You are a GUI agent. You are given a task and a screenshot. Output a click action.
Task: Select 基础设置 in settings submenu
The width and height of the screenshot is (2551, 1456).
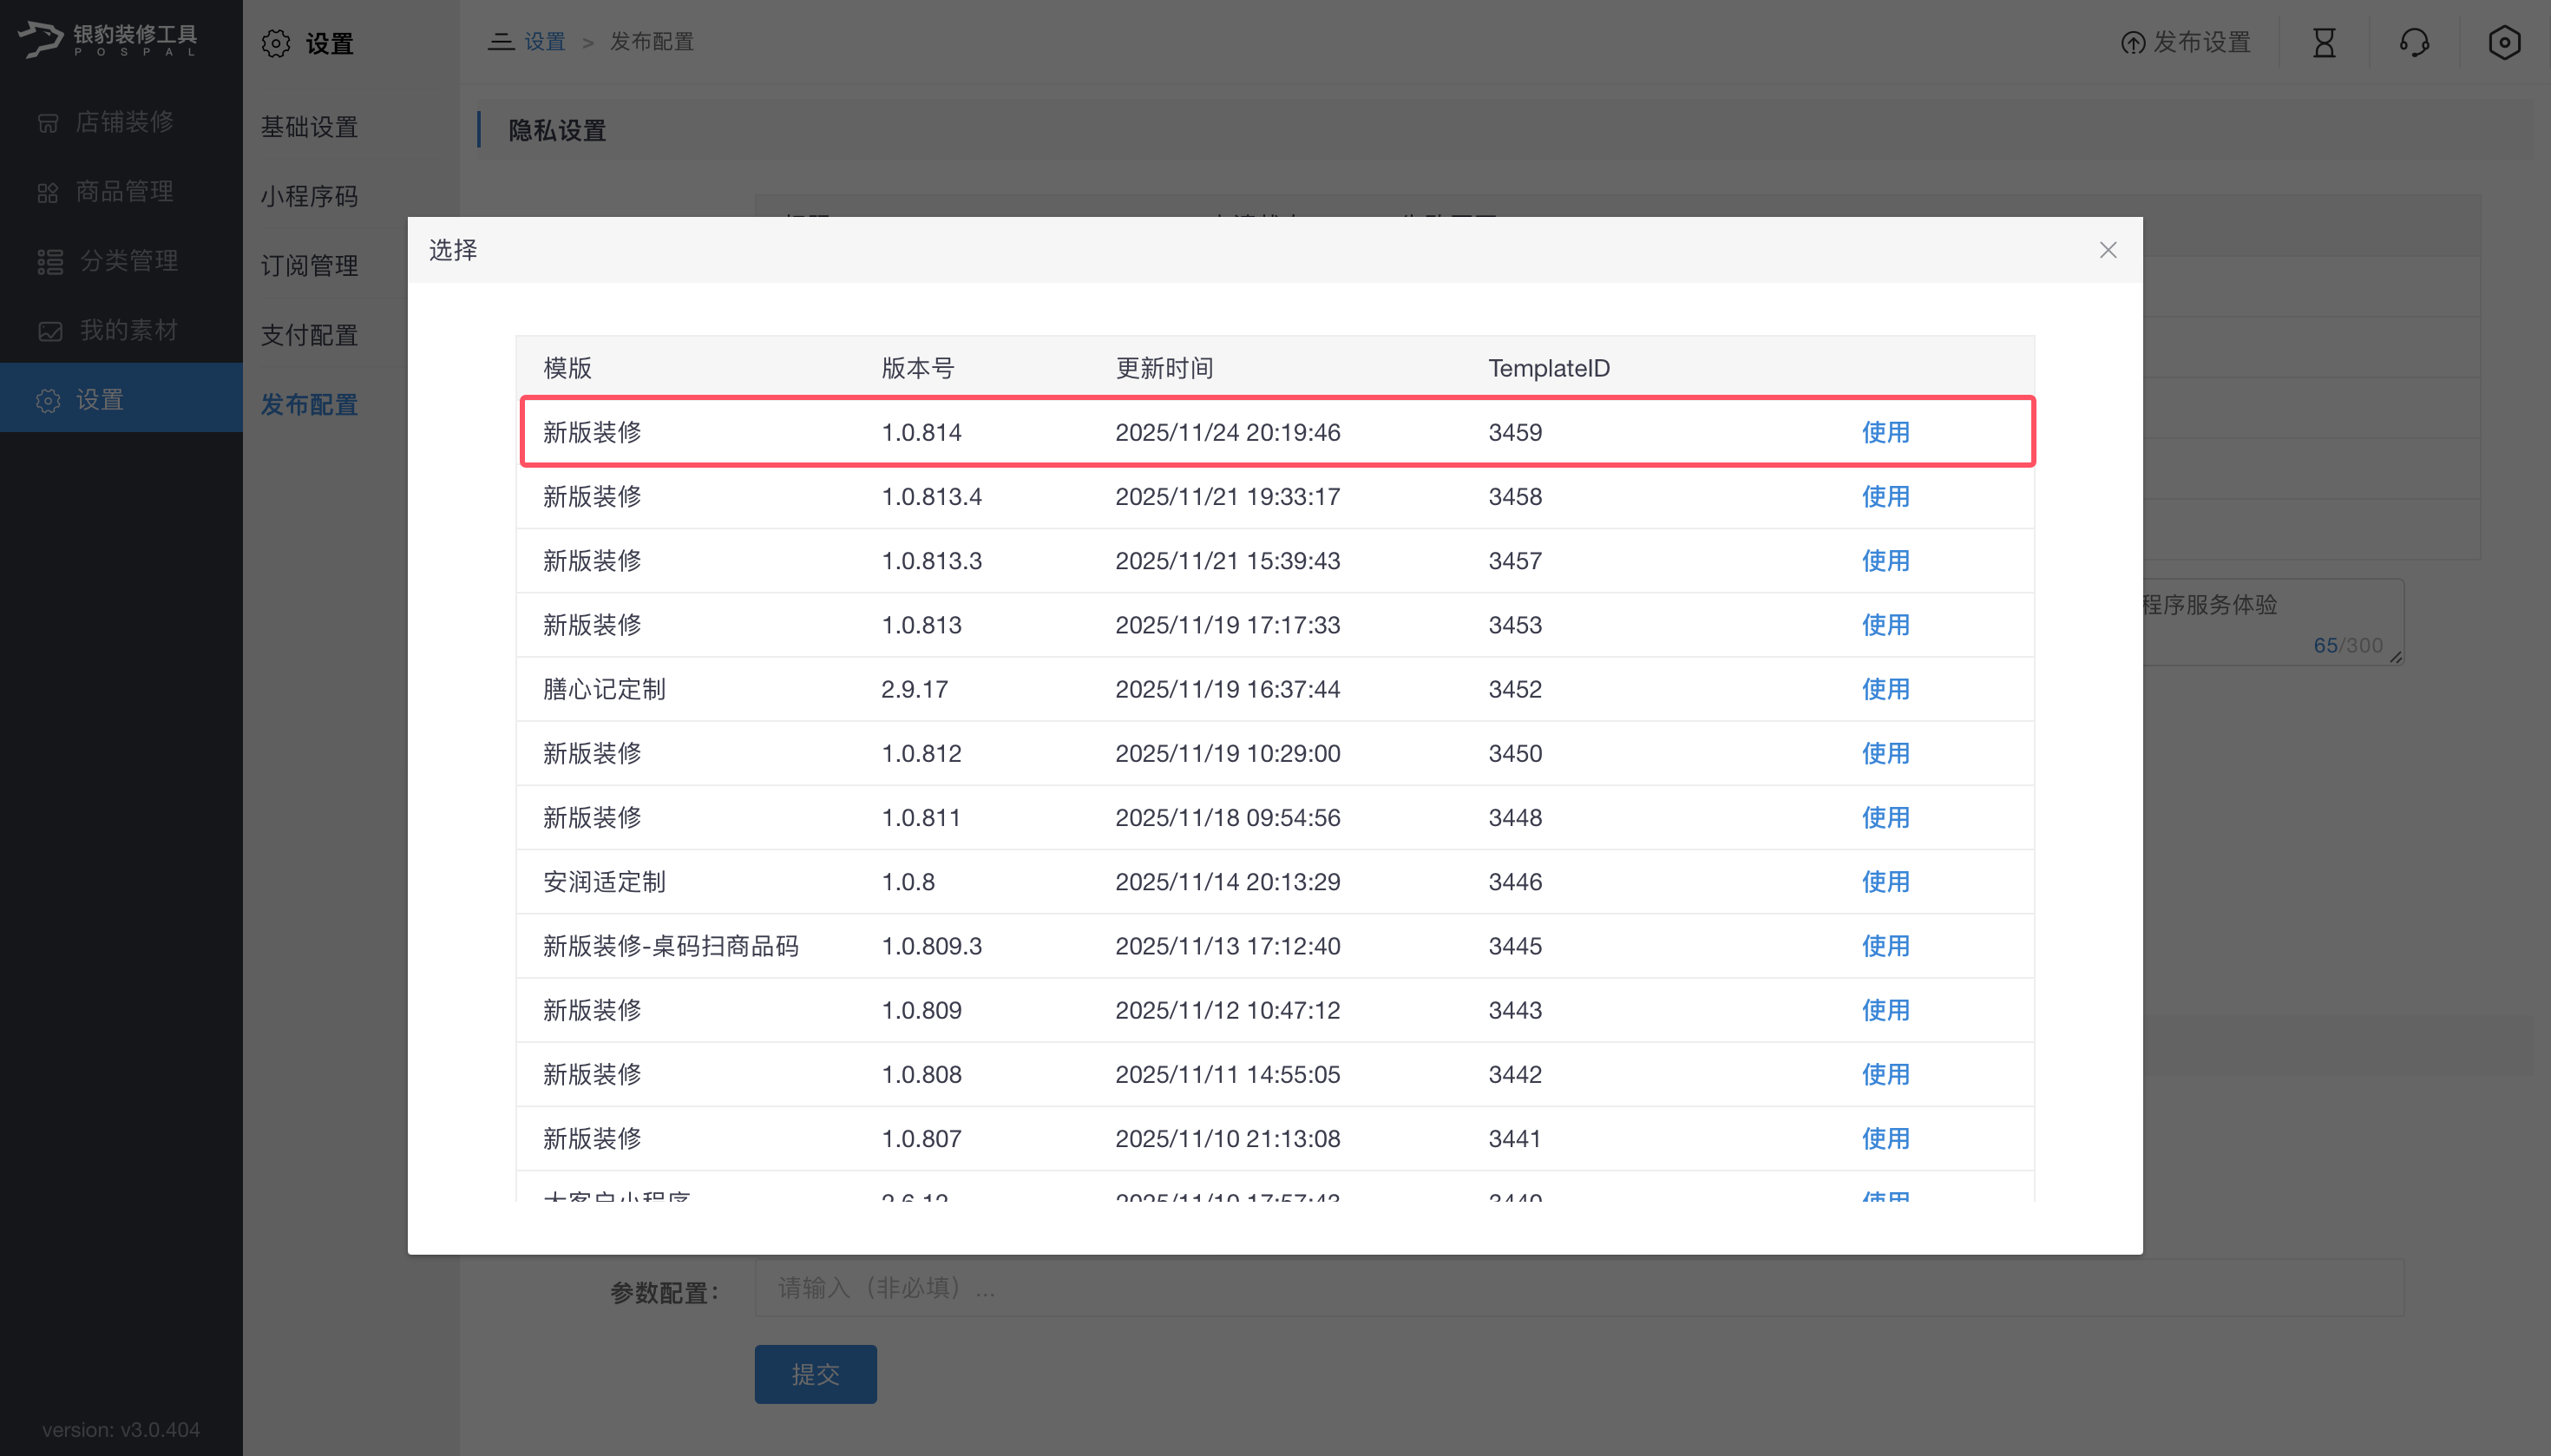309,127
